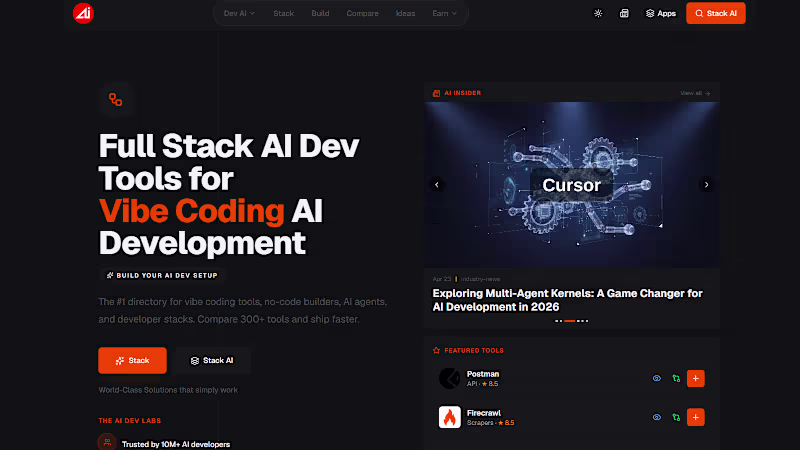Open the Stack nav item
This screenshot has width=800, height=450.
coord(283,13)
